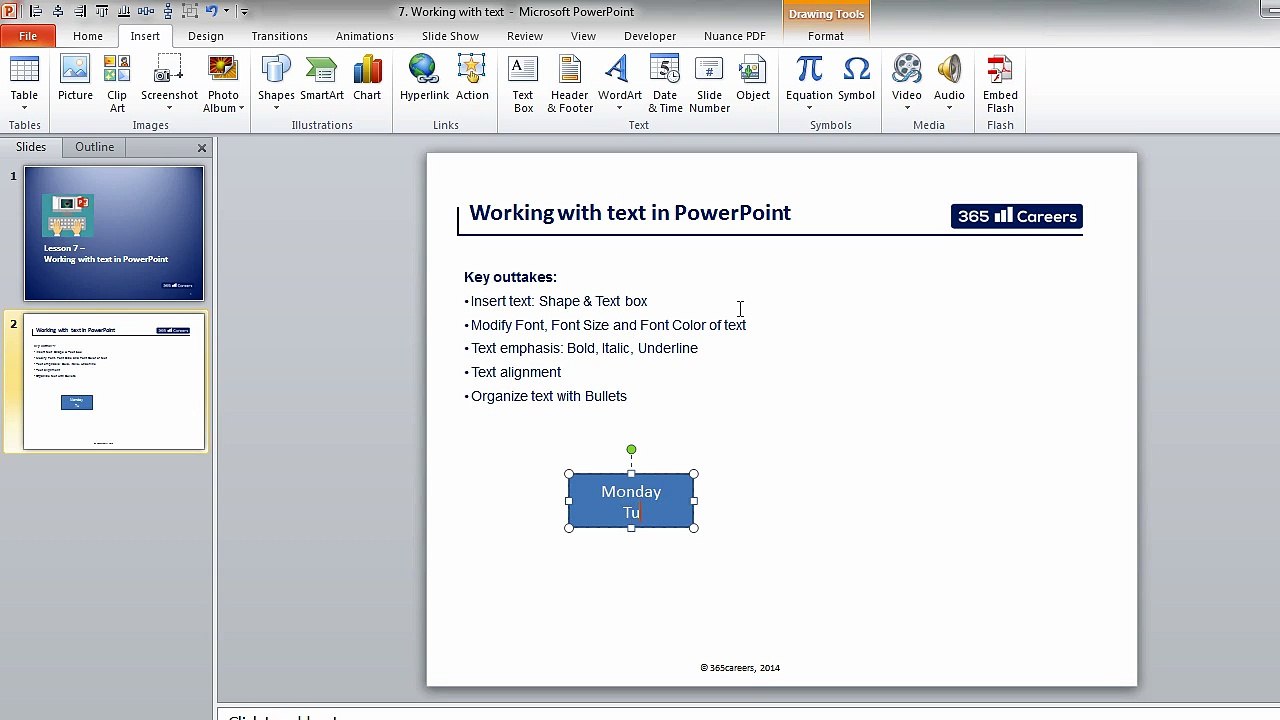Open the File tab
The width and height of the screenshot is (1280, 720).
[x=28, y=36]
